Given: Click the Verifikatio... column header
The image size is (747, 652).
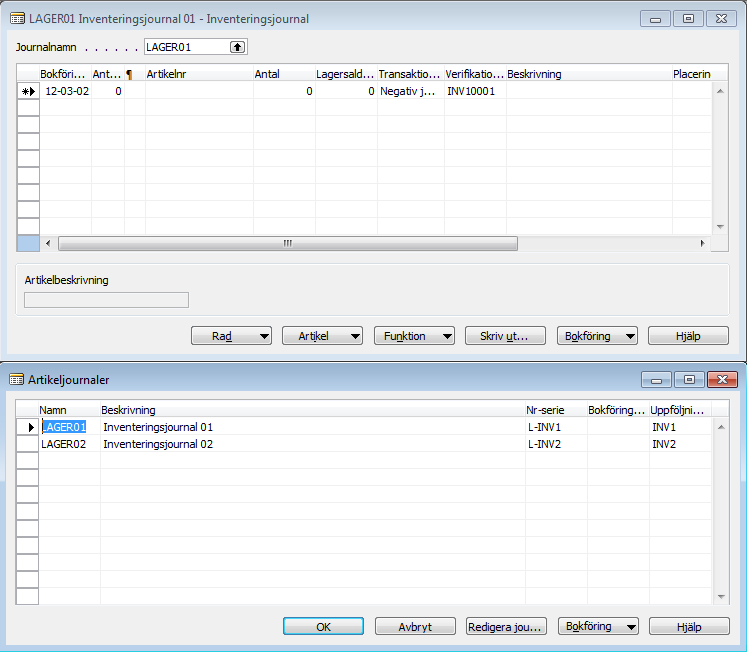Looking at the screenshot, I should click(475, 74).
